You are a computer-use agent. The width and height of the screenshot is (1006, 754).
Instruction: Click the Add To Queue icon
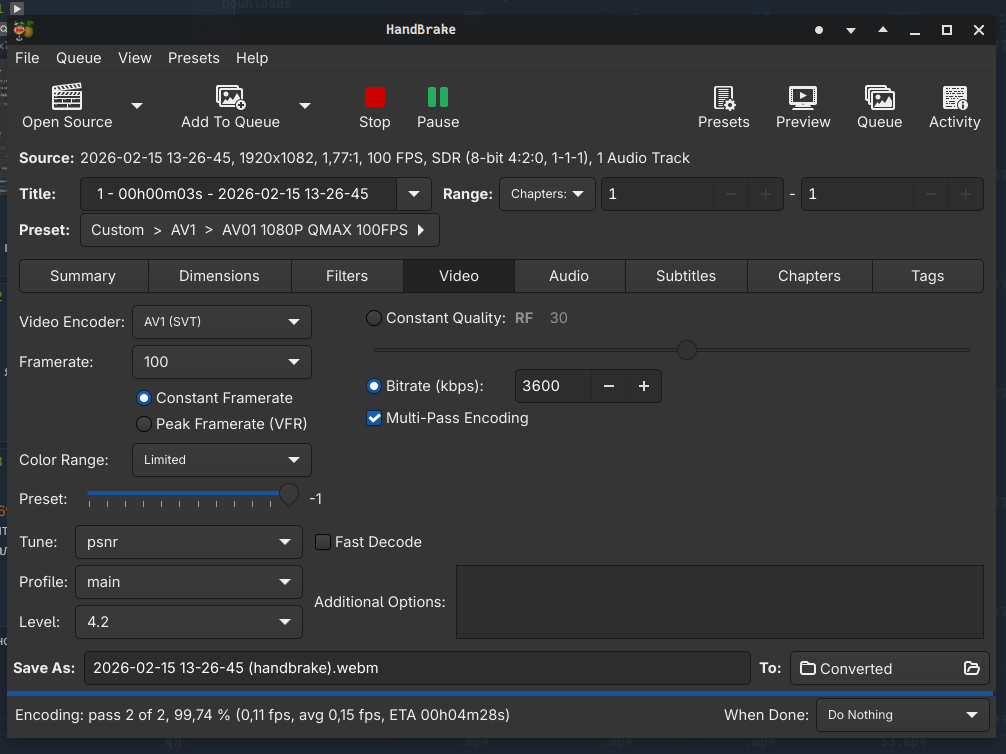point(230,98)
